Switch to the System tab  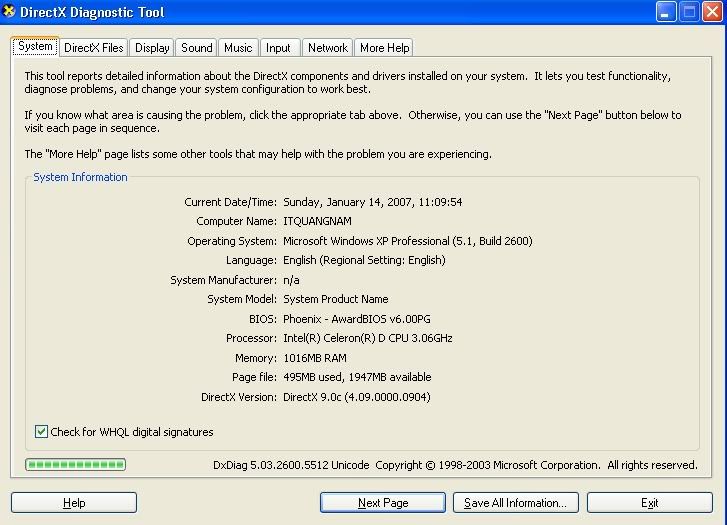pyautogui.click(x=35, y=46)
